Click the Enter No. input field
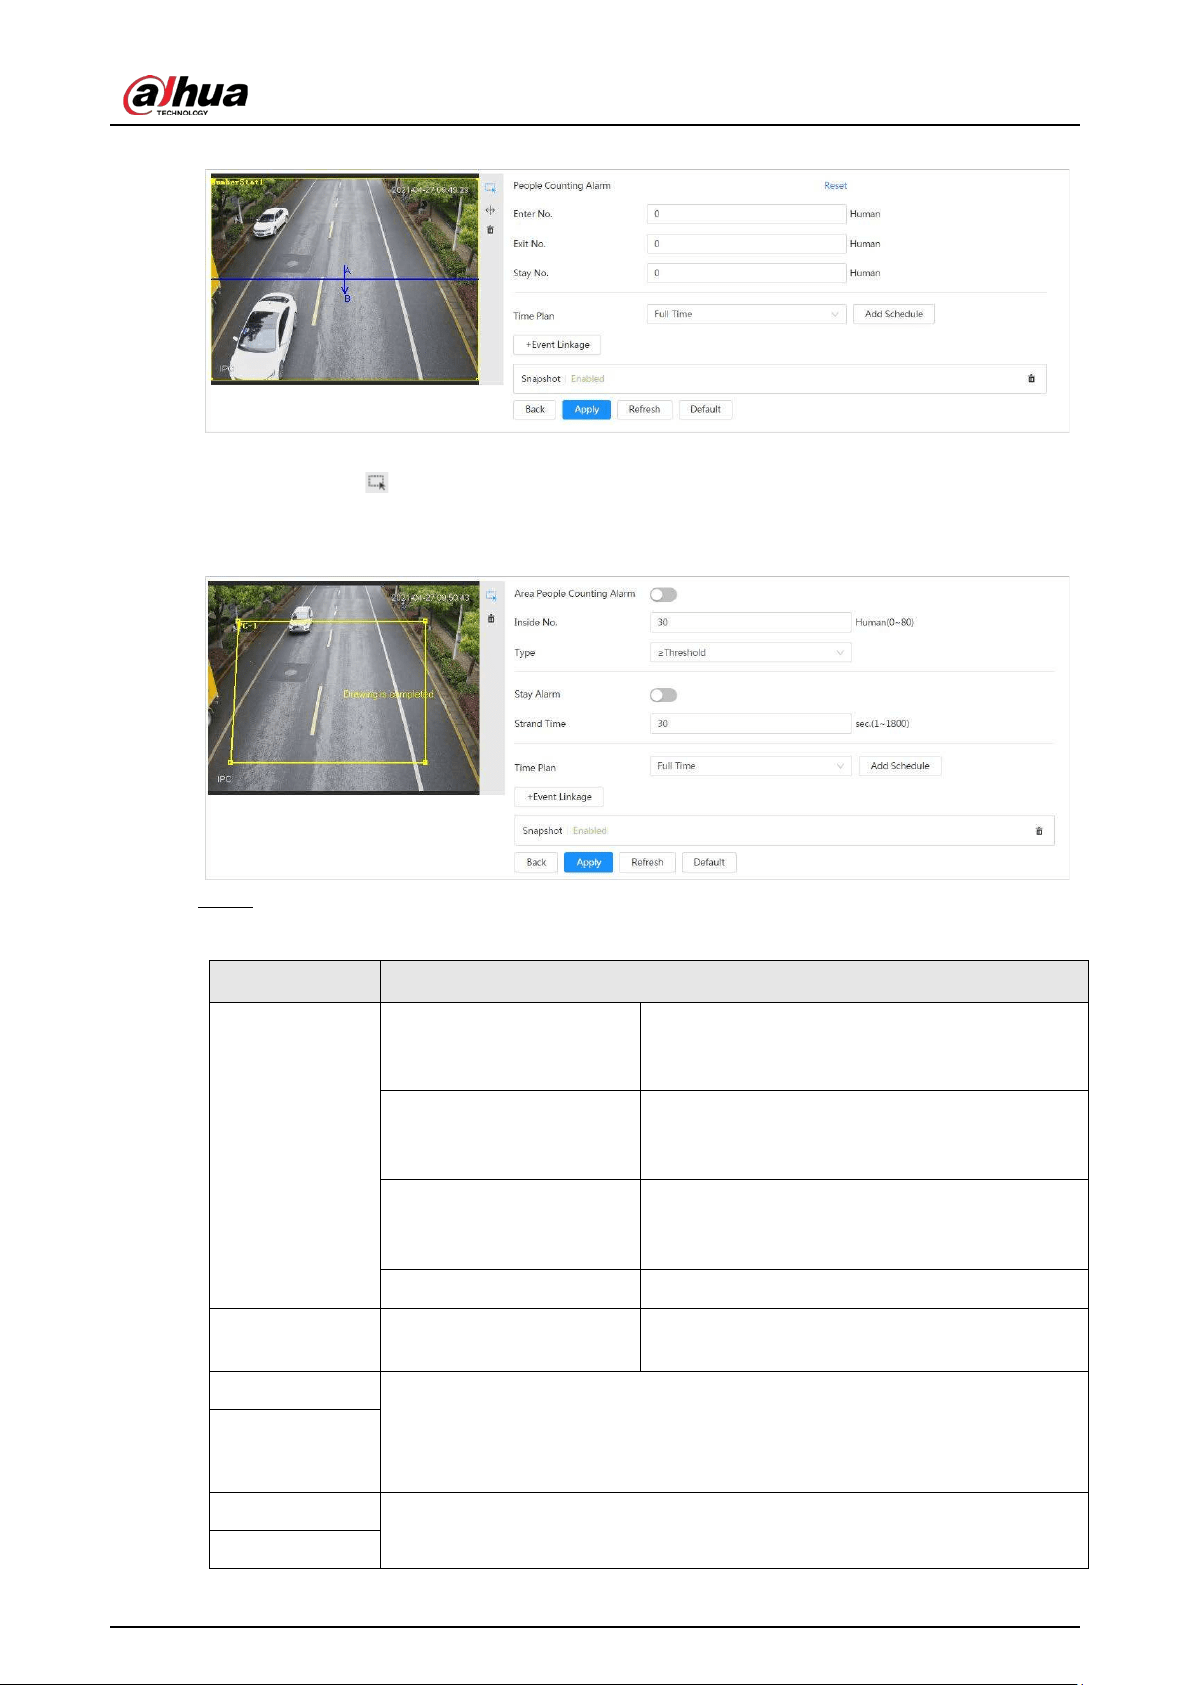 746,214
